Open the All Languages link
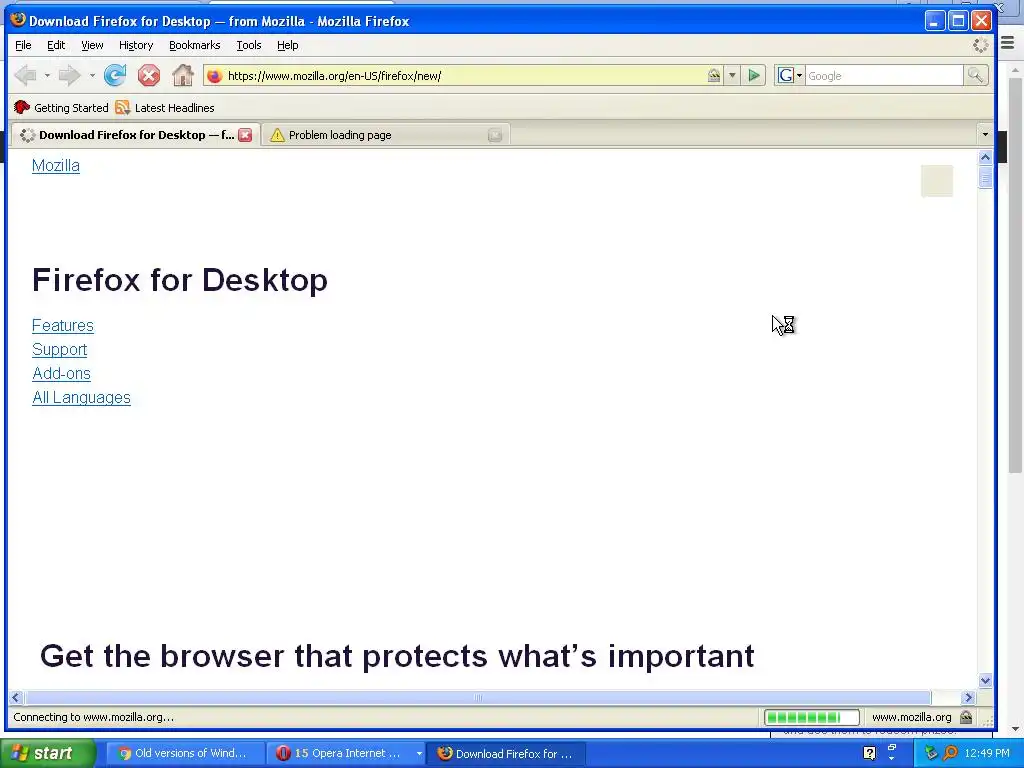 [x=81, y=398]
